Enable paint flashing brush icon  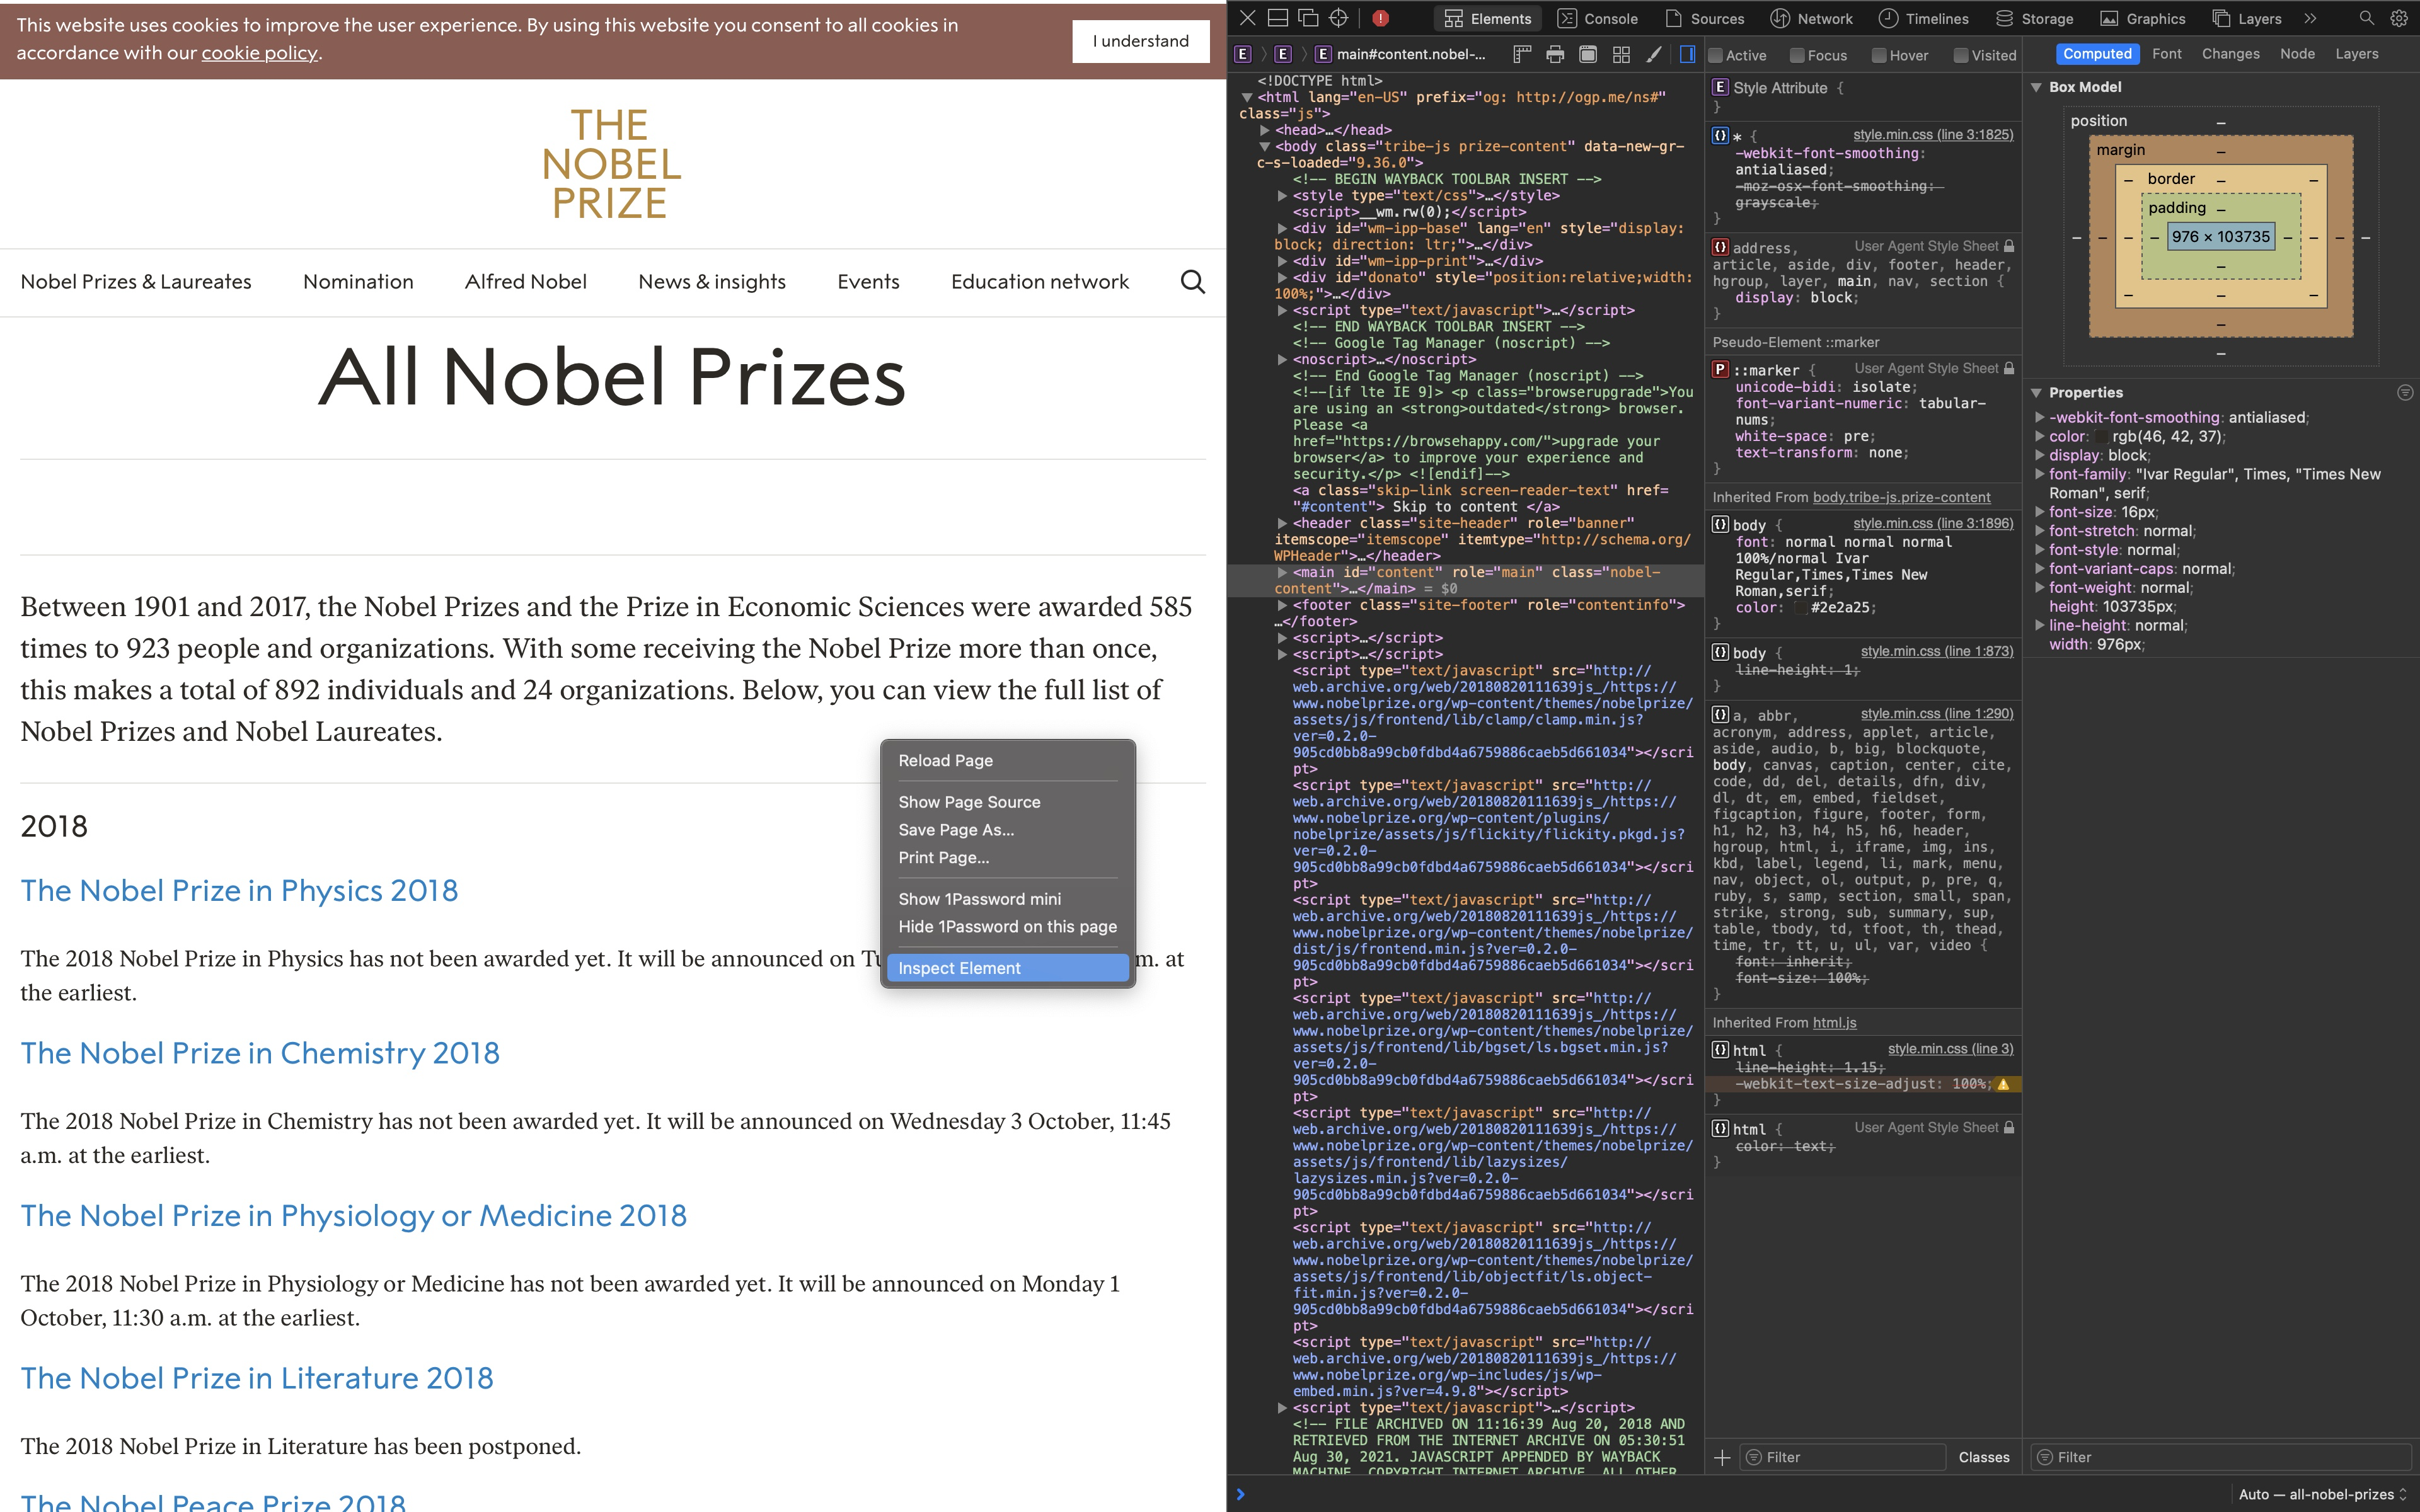click(1654, 55)
